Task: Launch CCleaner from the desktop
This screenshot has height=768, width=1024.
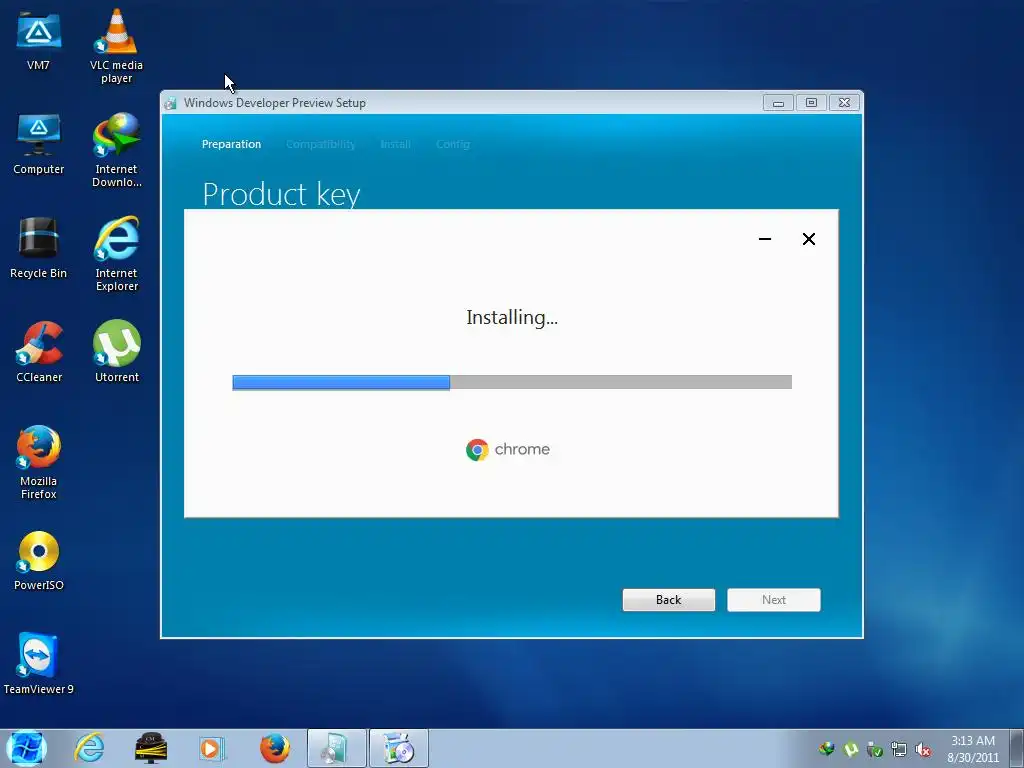Action: coord(39,351)
